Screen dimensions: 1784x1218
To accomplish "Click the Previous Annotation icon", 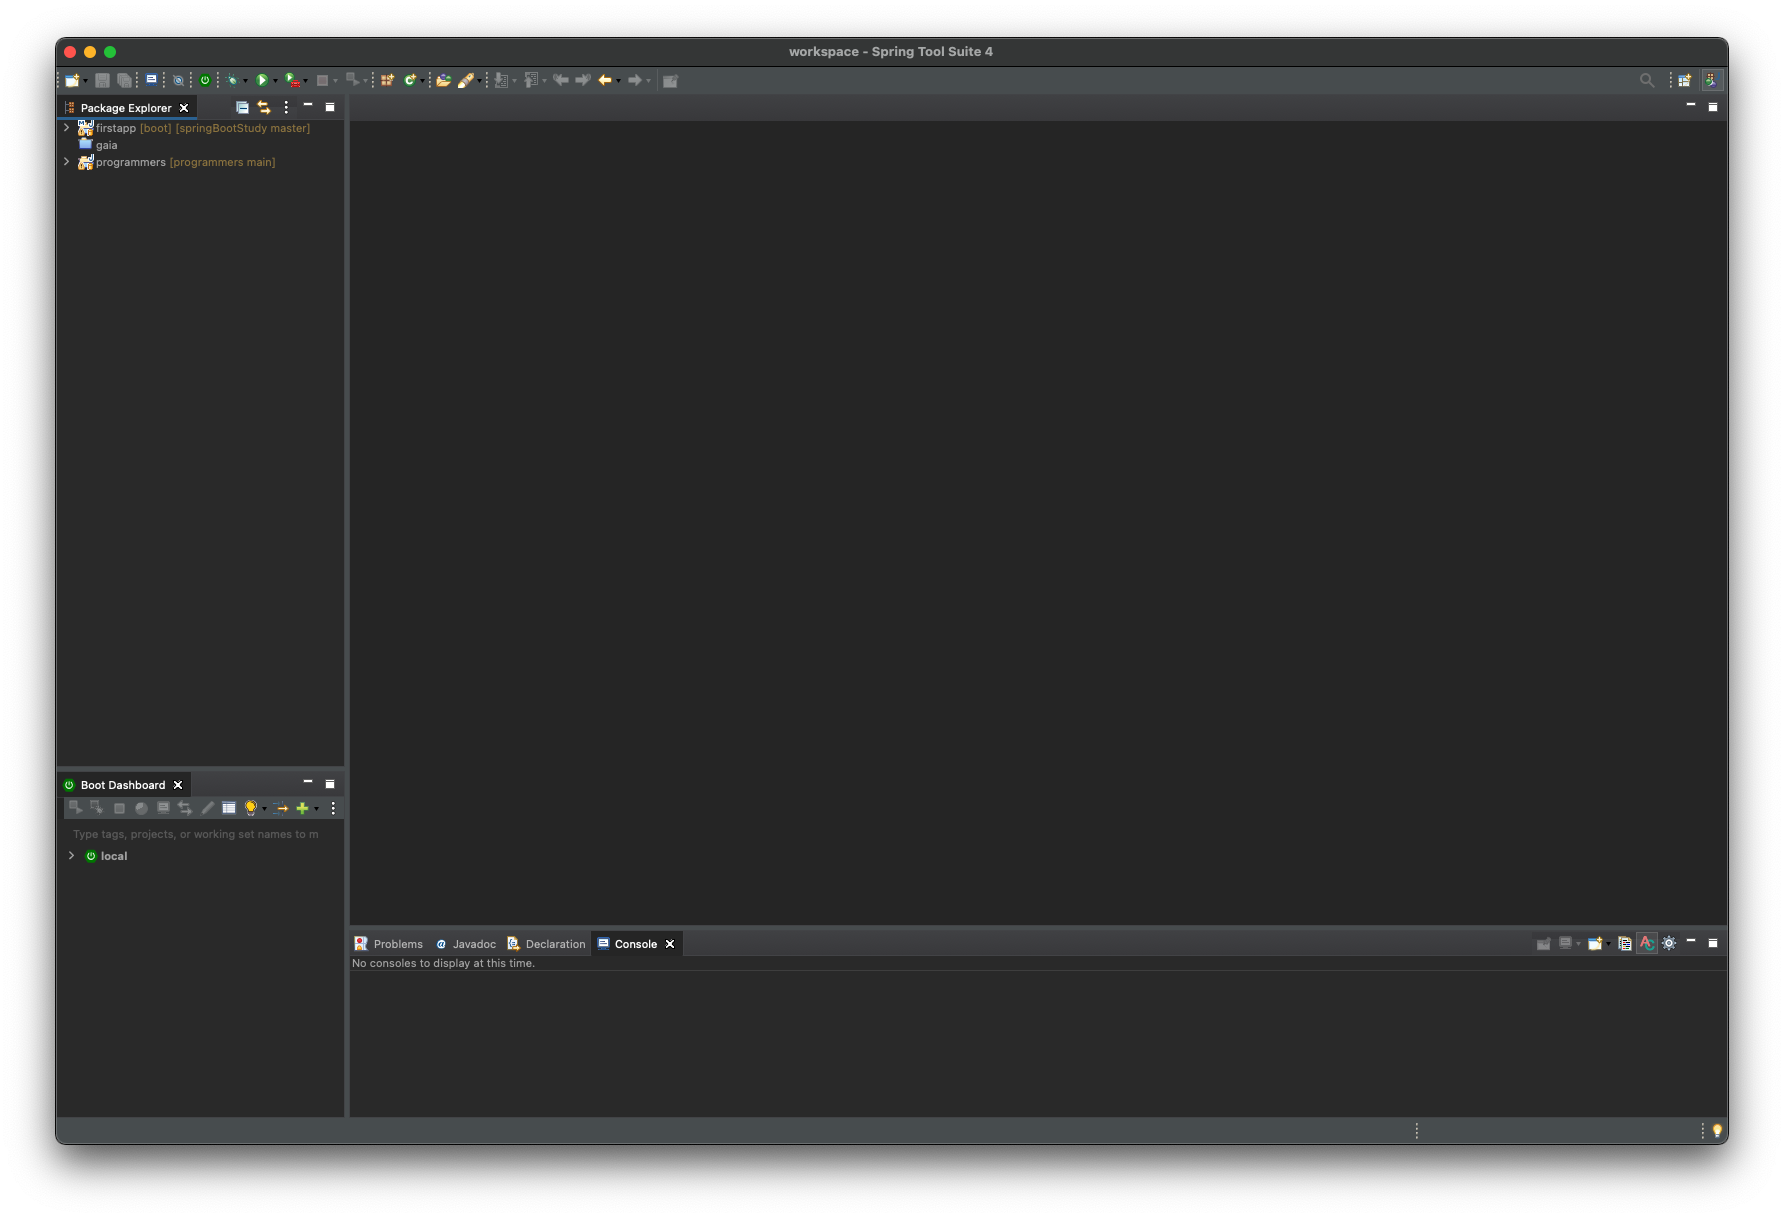I will point(532,80).
